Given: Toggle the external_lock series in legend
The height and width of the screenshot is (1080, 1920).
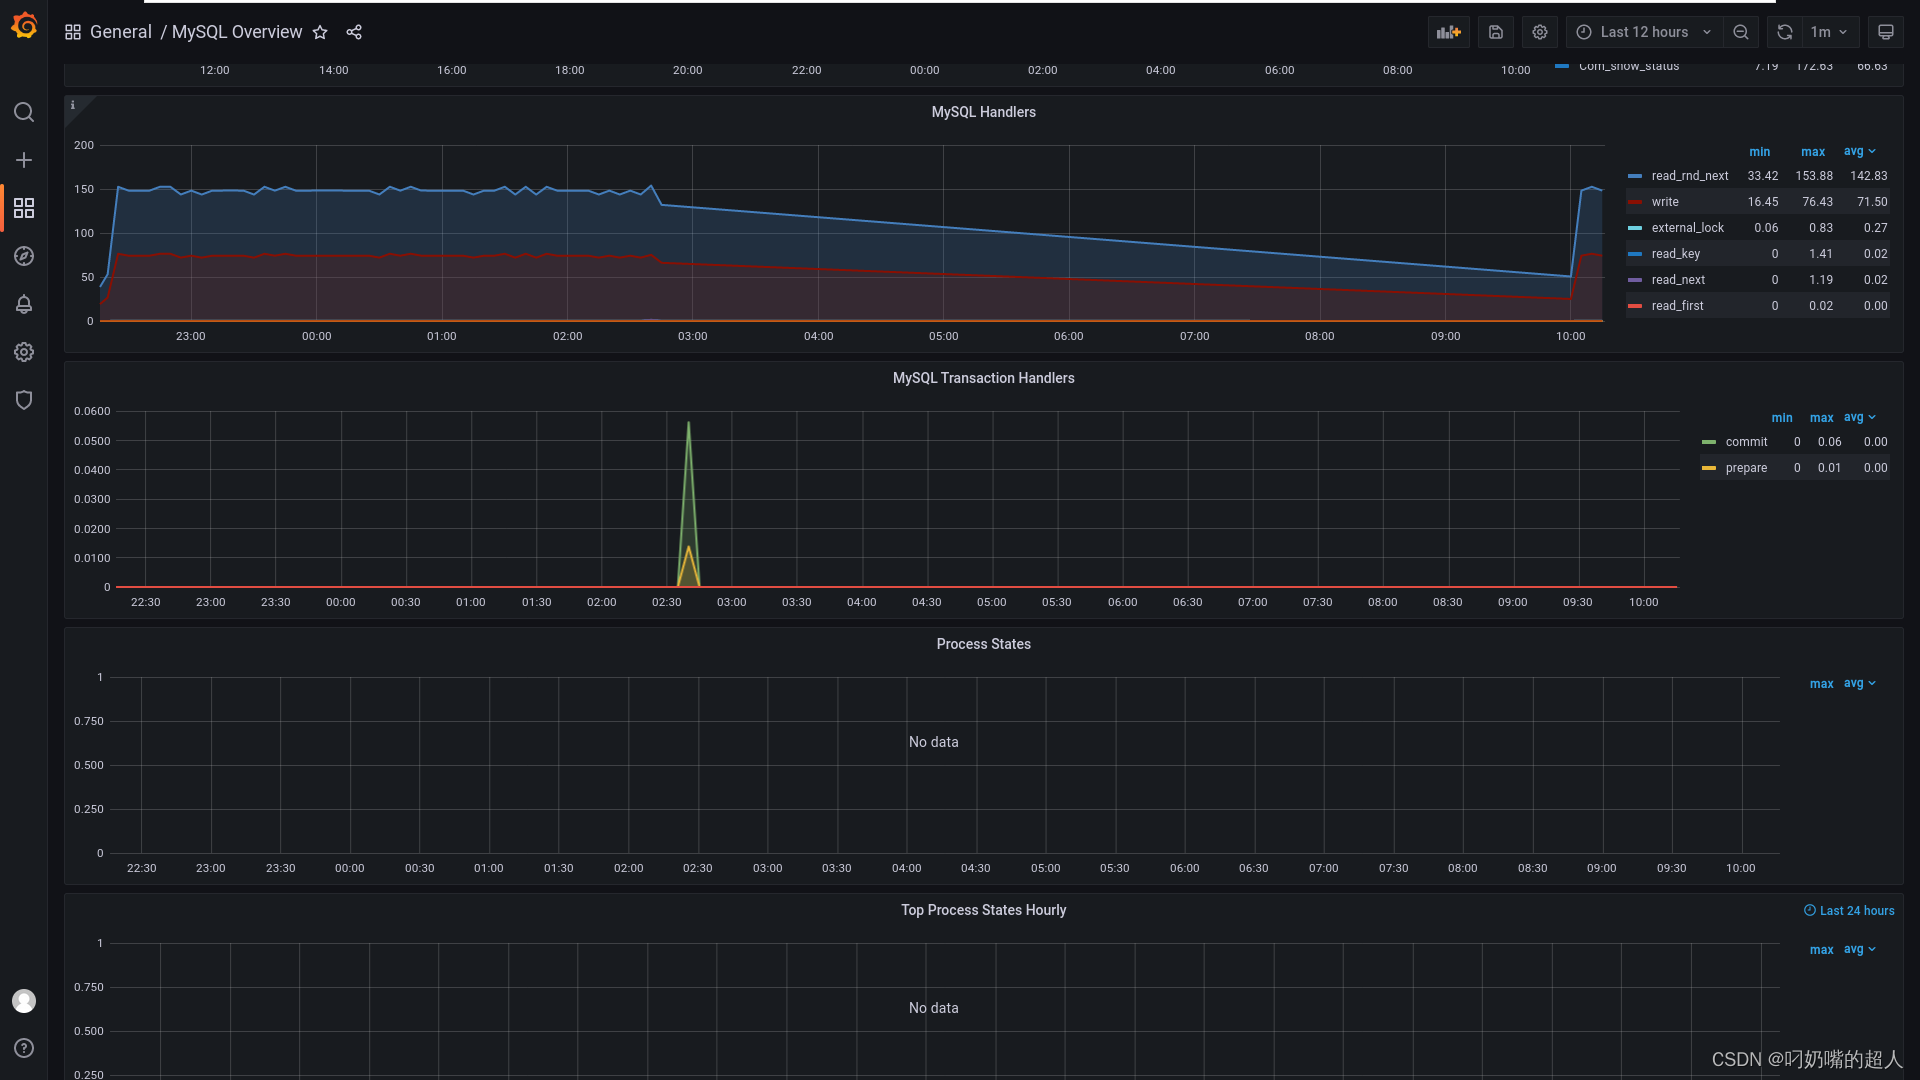Looking at the screenshot, I should coord(1688,228).
